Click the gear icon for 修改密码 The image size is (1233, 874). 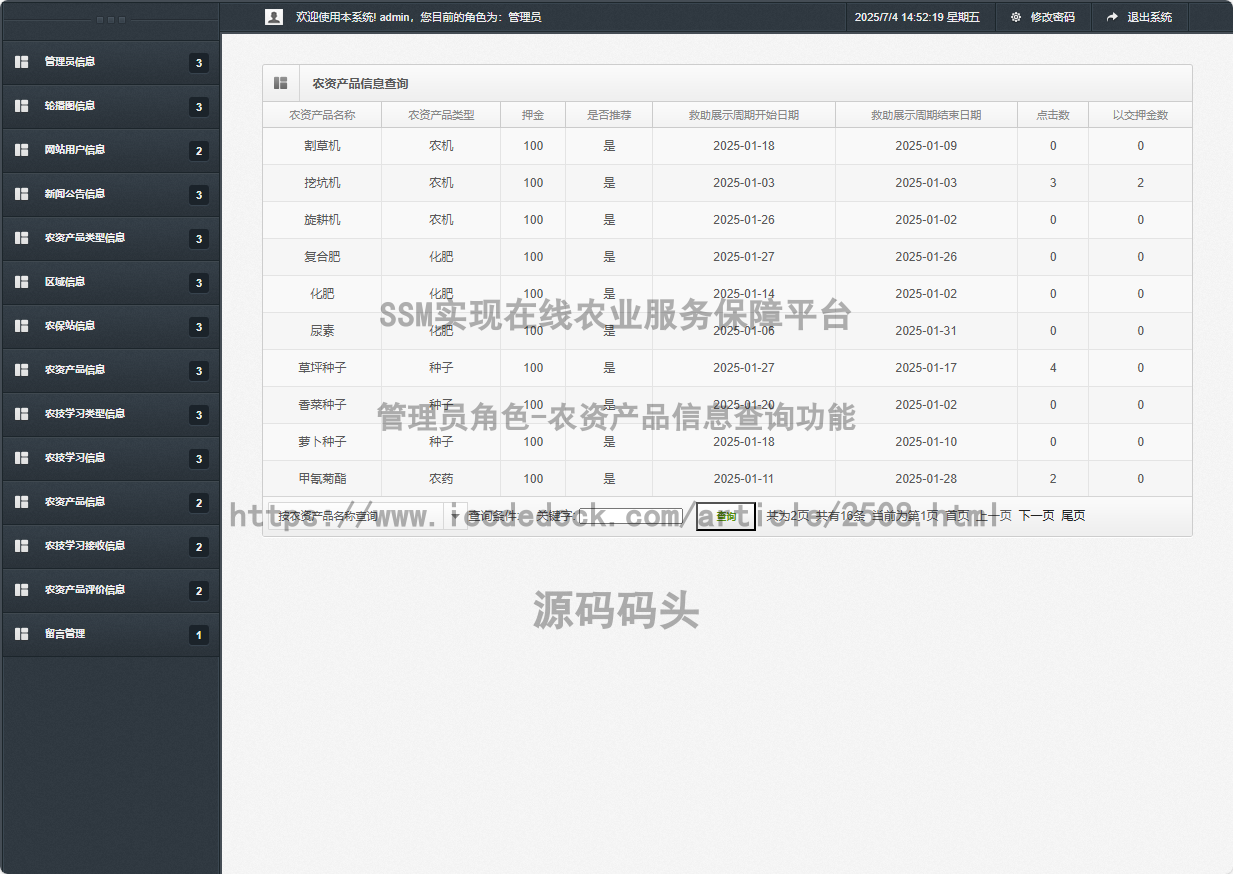click(1016, 17)
